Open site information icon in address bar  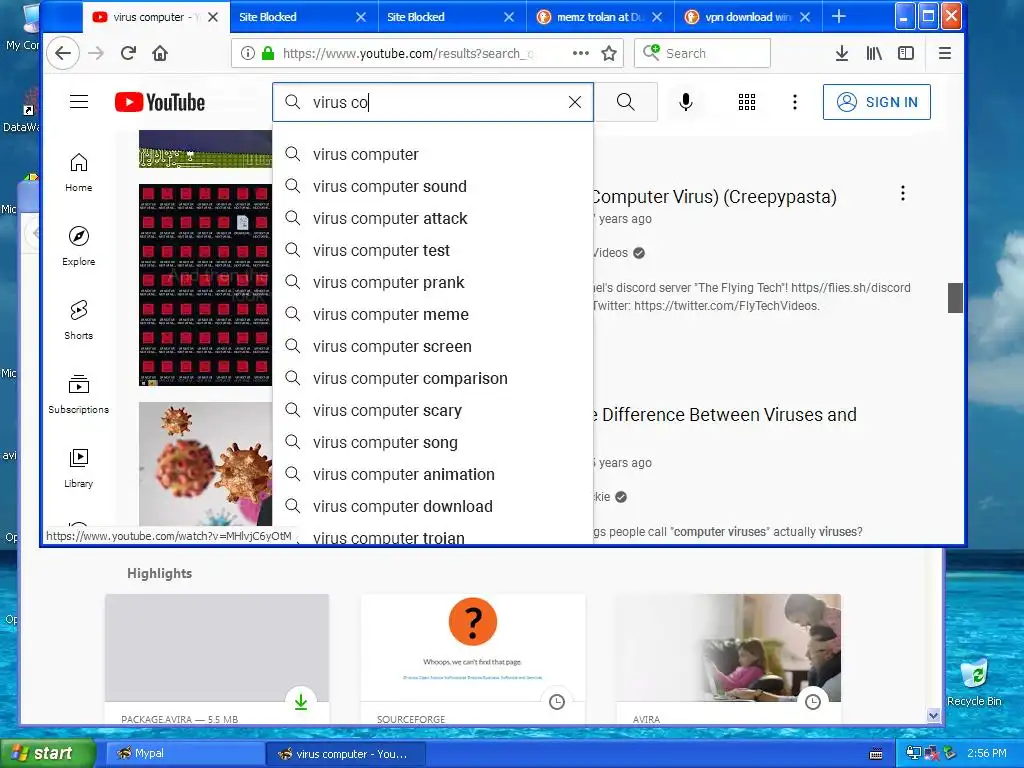click(x=248, y=53)
